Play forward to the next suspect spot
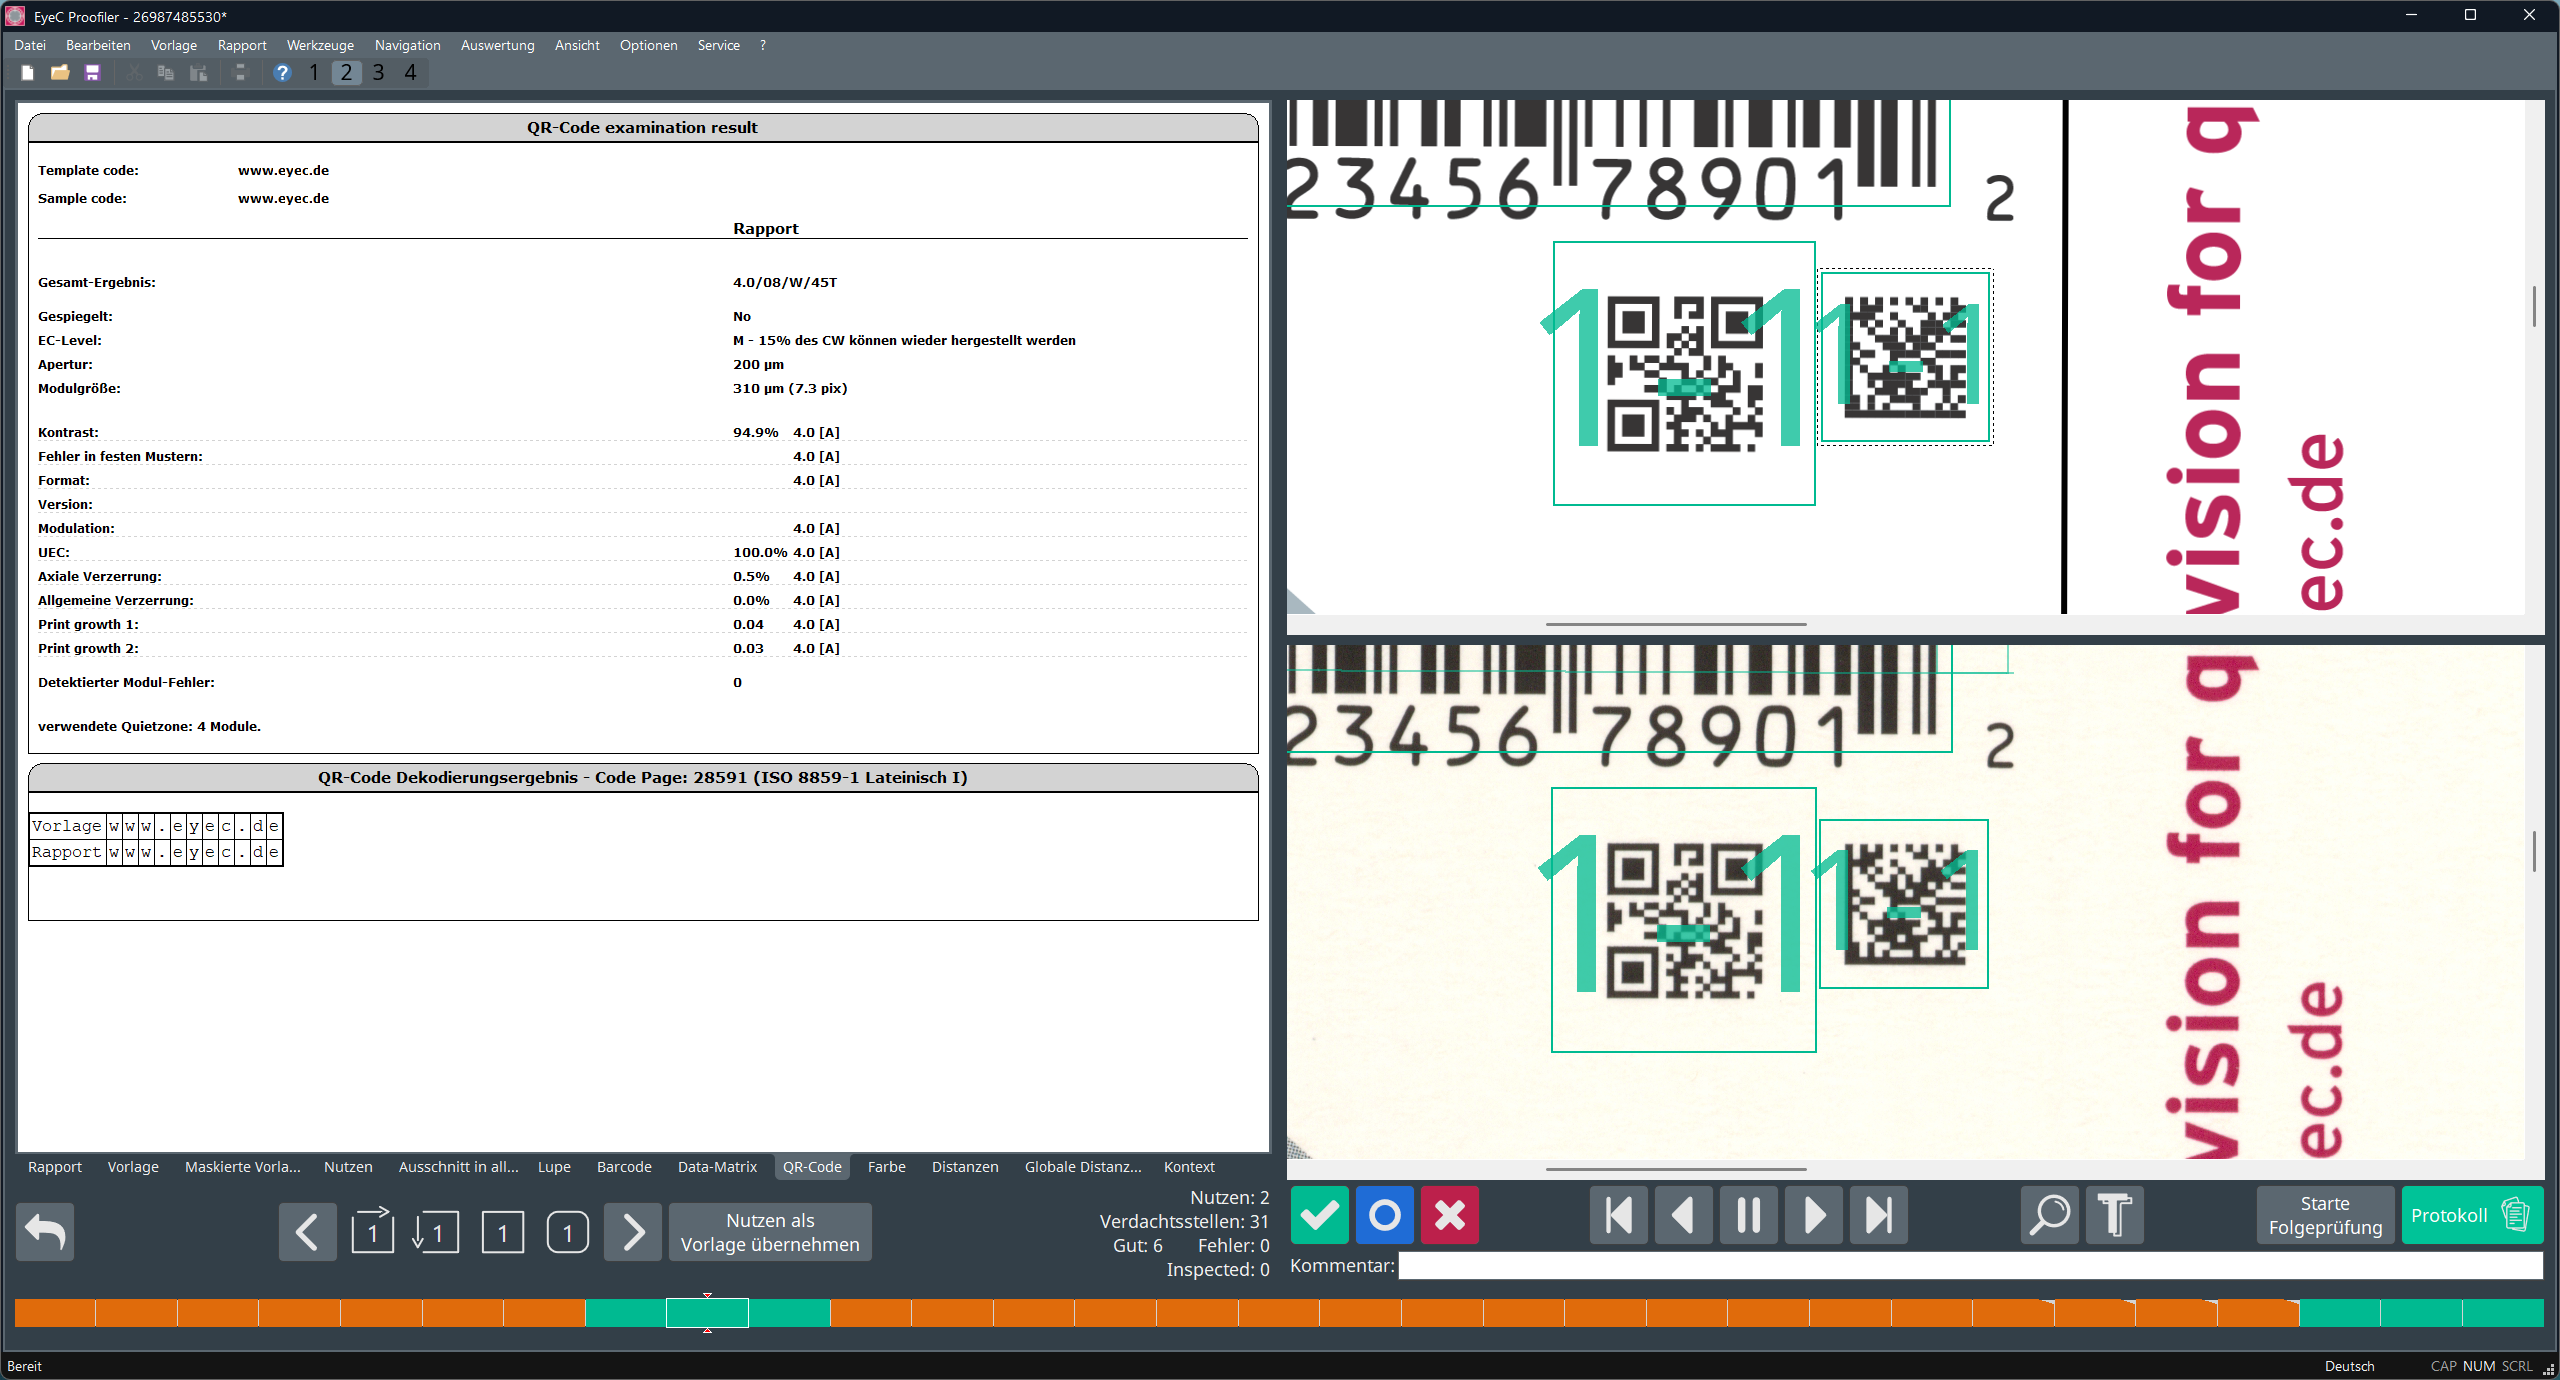Screen dimensions: 2560x1380 tap(1814, 1215)
